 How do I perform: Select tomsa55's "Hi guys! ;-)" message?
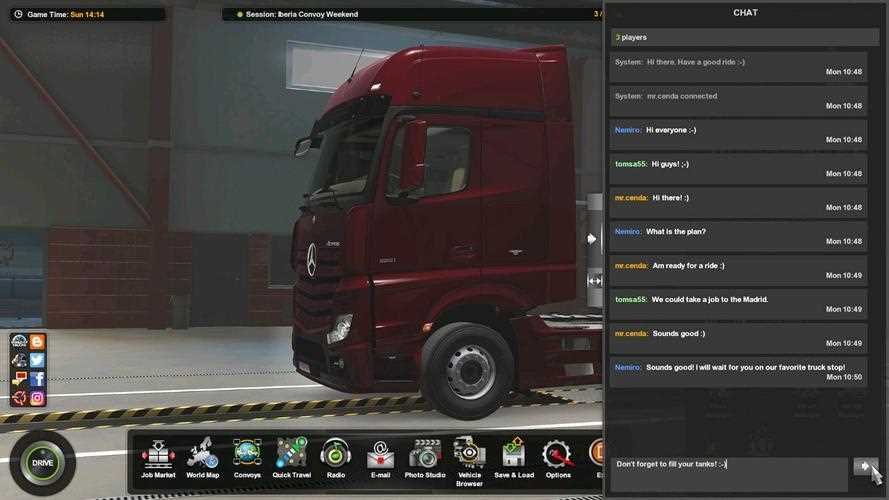(738, 169)
